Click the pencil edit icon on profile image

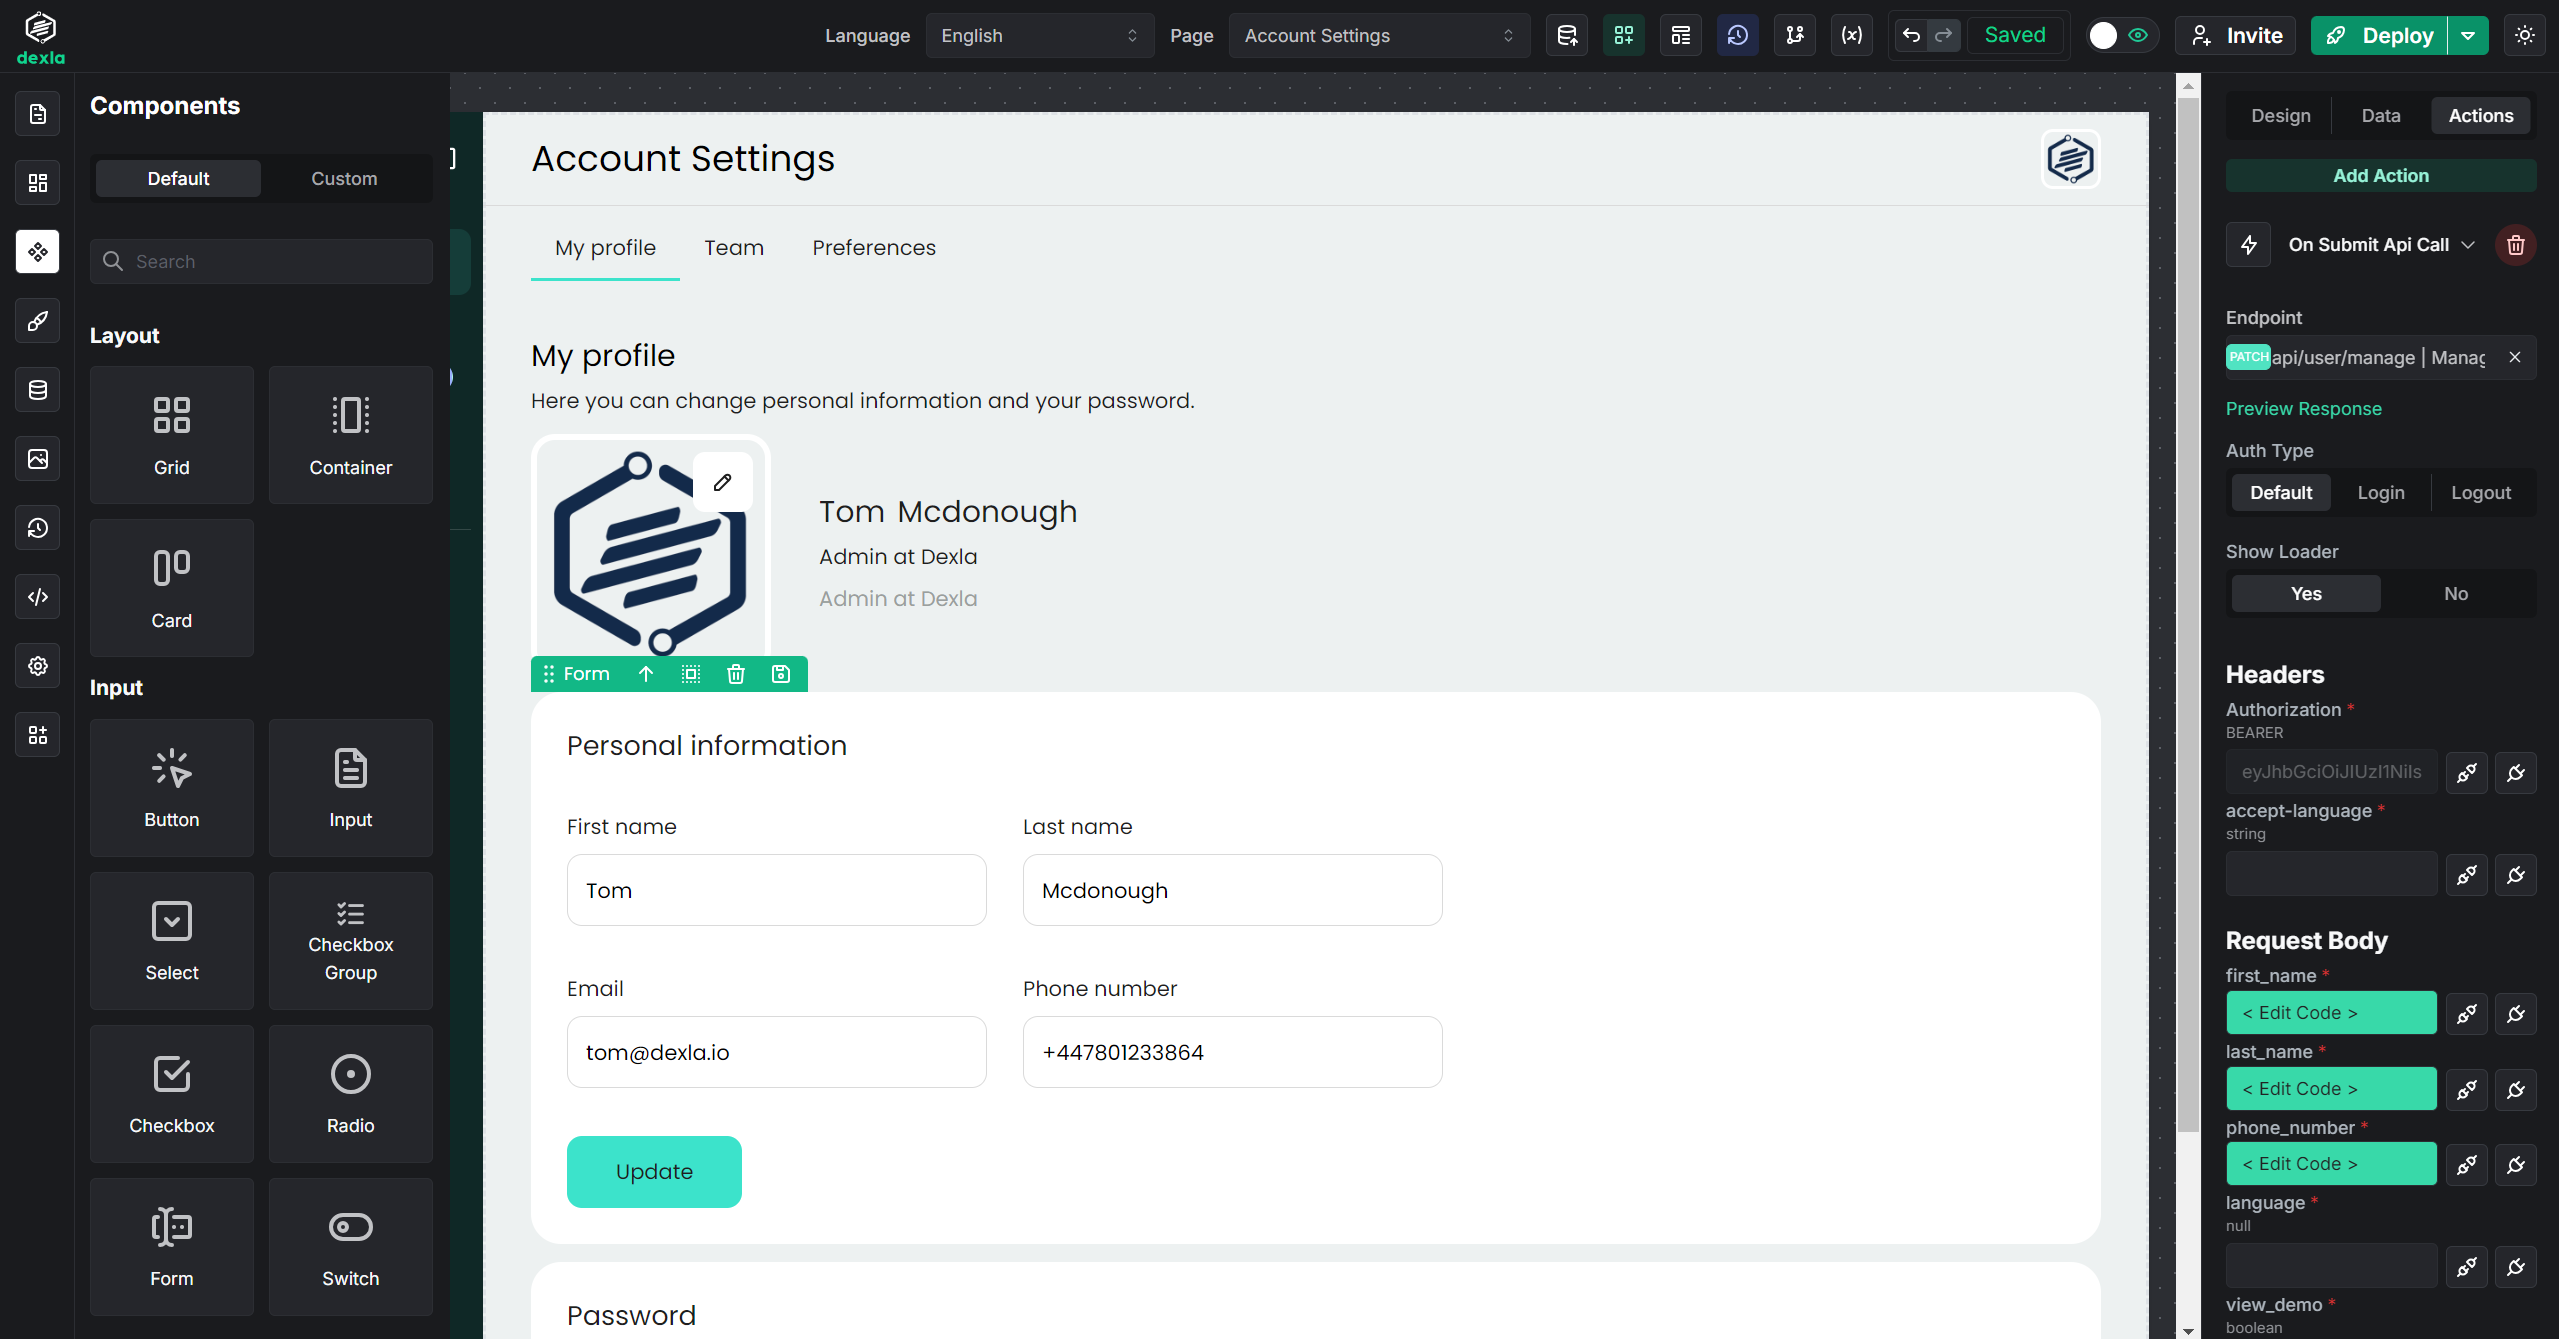point(722,482)
